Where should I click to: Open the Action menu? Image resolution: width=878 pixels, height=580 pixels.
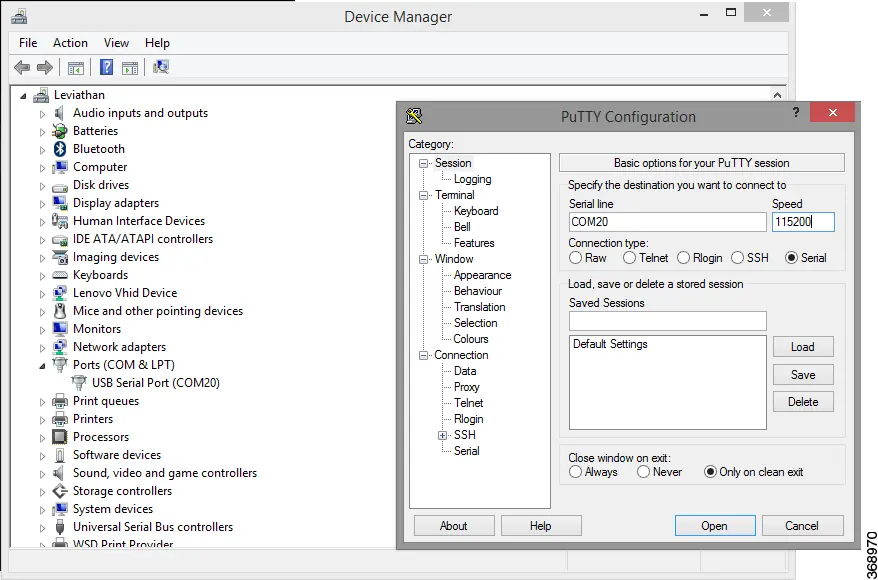(x=70, y=43)
